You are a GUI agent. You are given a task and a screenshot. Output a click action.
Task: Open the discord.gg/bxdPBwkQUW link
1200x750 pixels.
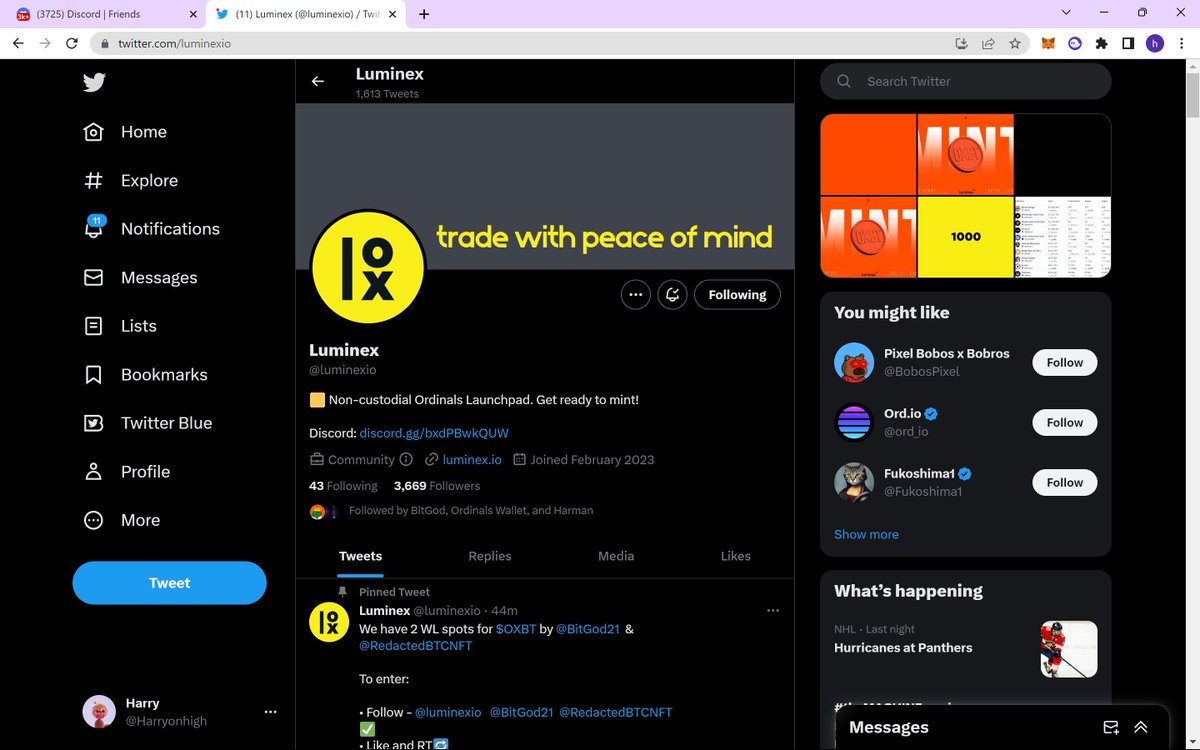(x=434, y=433)
